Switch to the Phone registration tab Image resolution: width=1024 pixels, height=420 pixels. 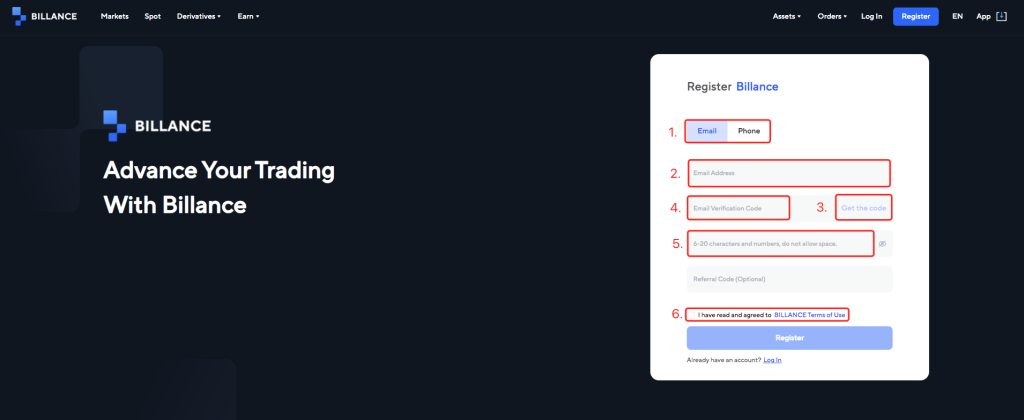(749, 131)
